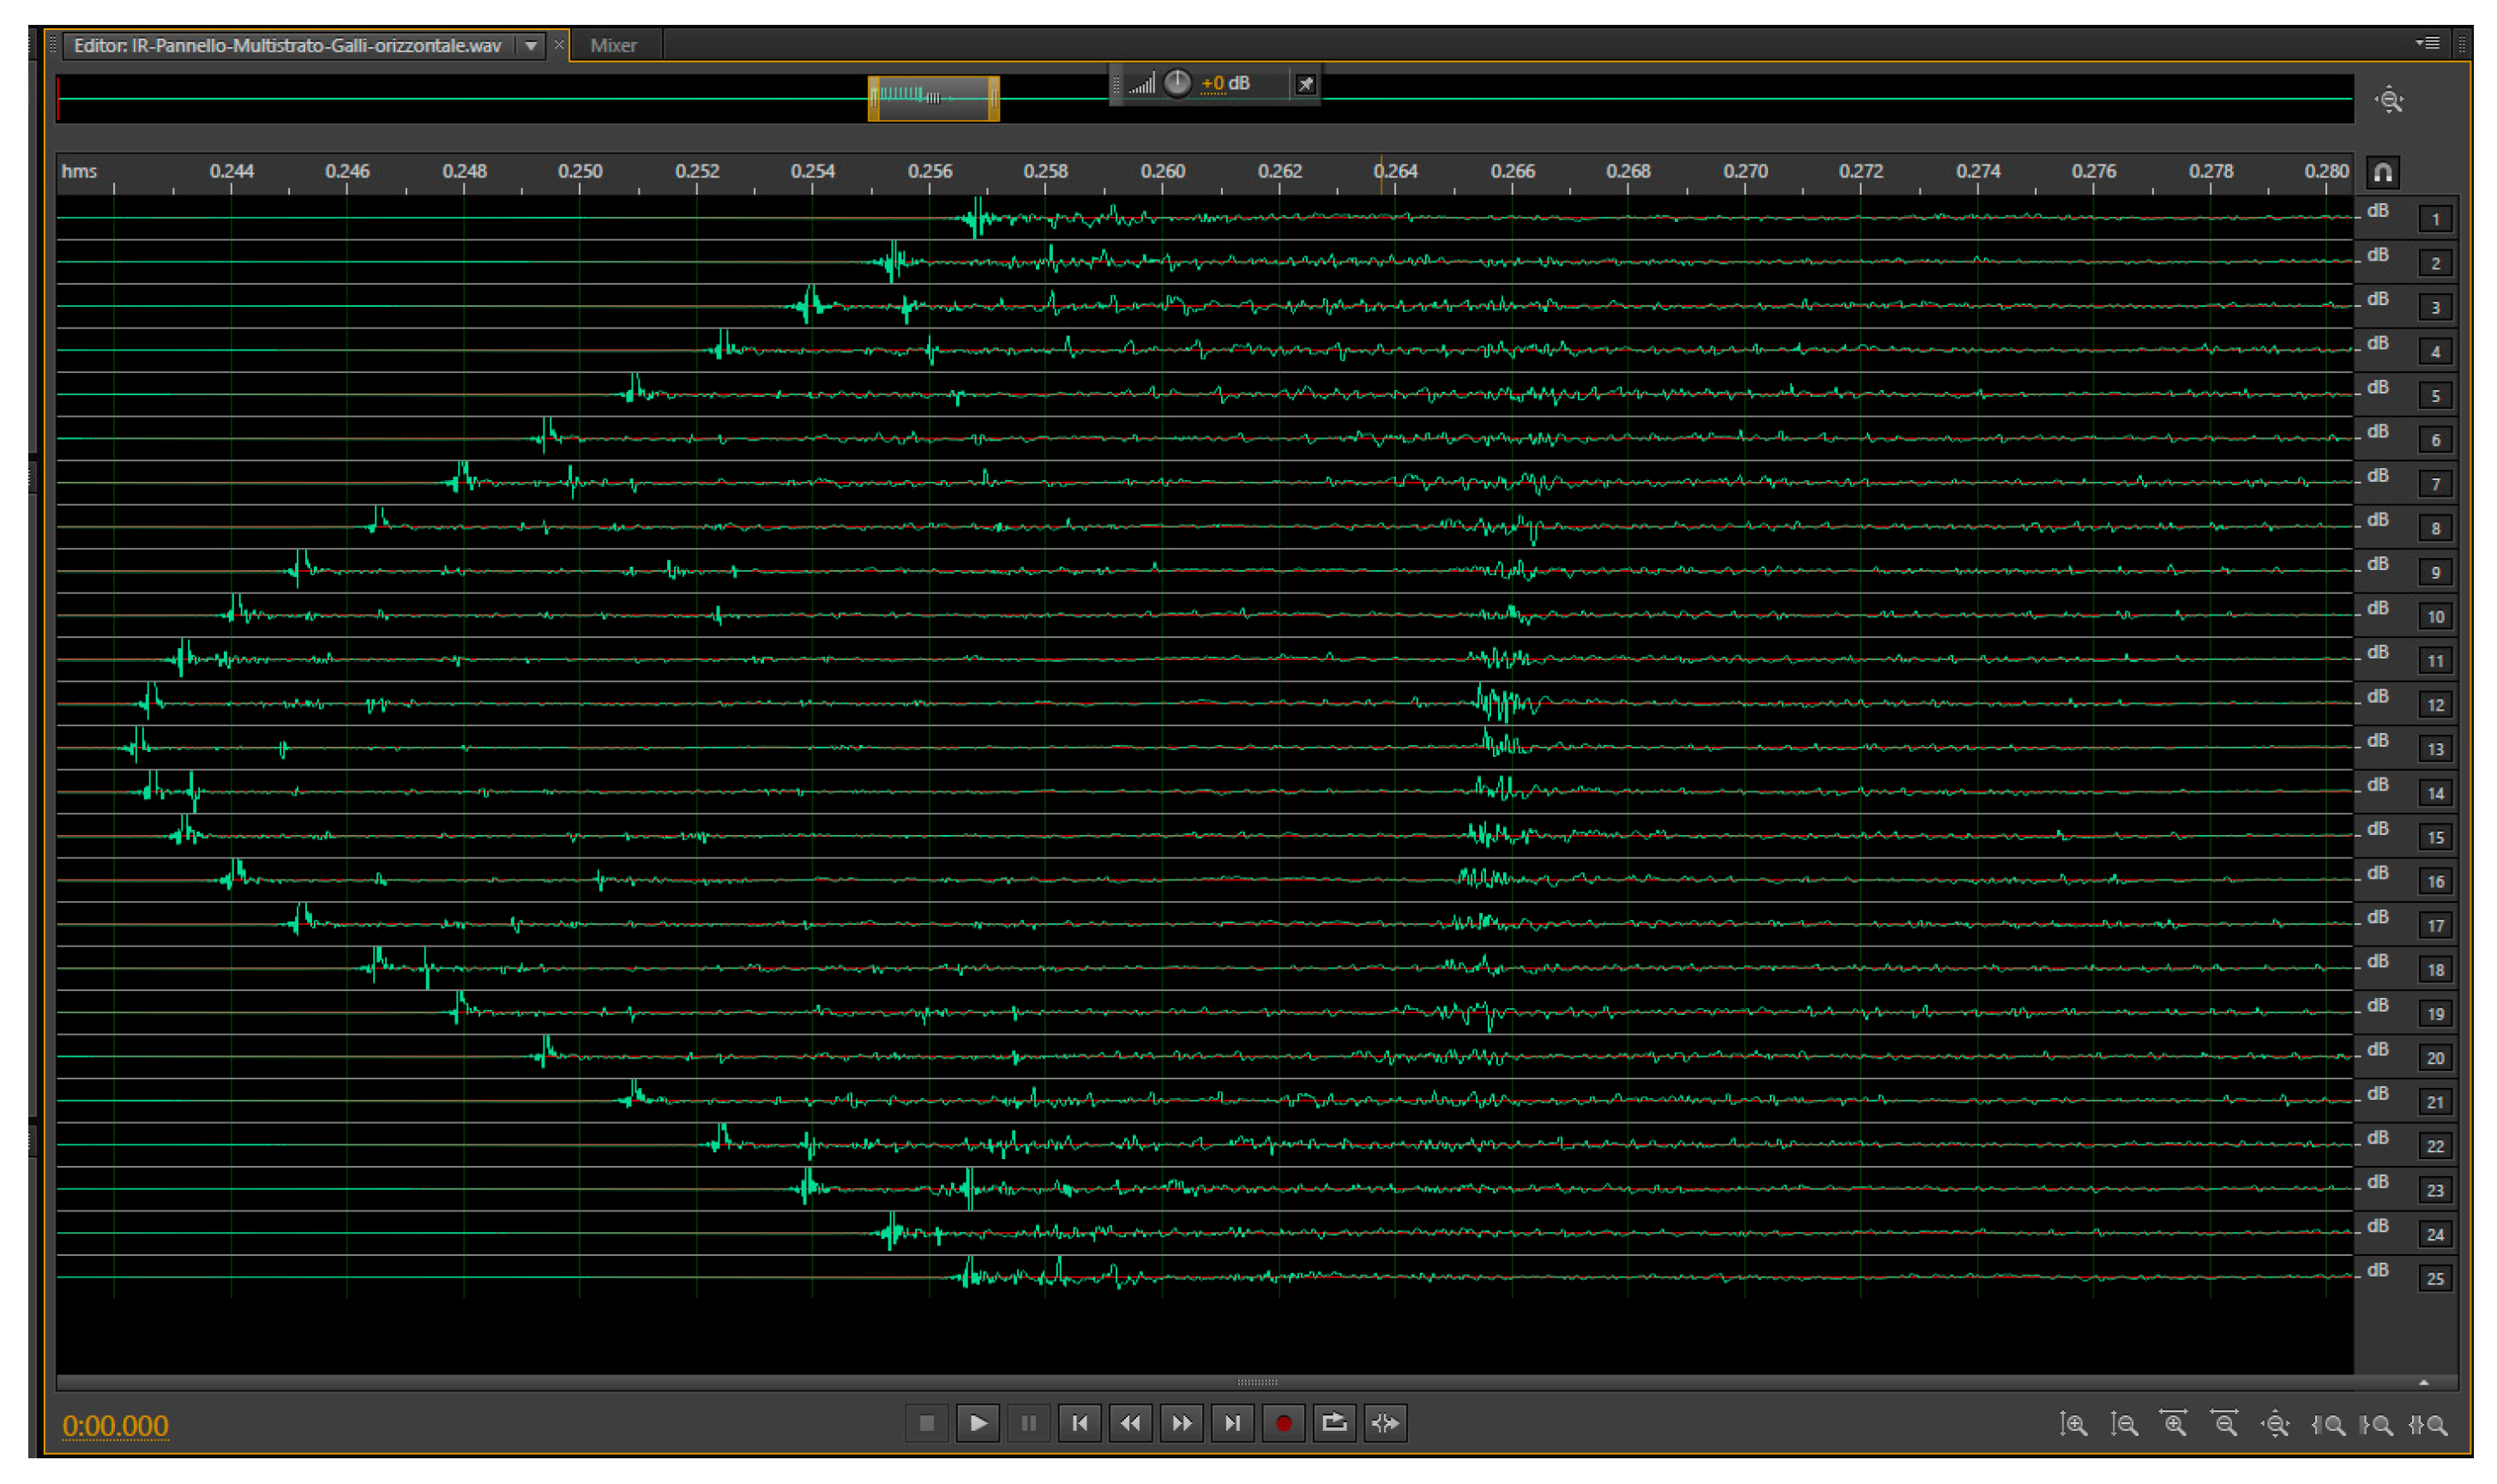Toggle loop playback icon
Viewport: 2497px width, 1484px height.
click(1333, 1422)
